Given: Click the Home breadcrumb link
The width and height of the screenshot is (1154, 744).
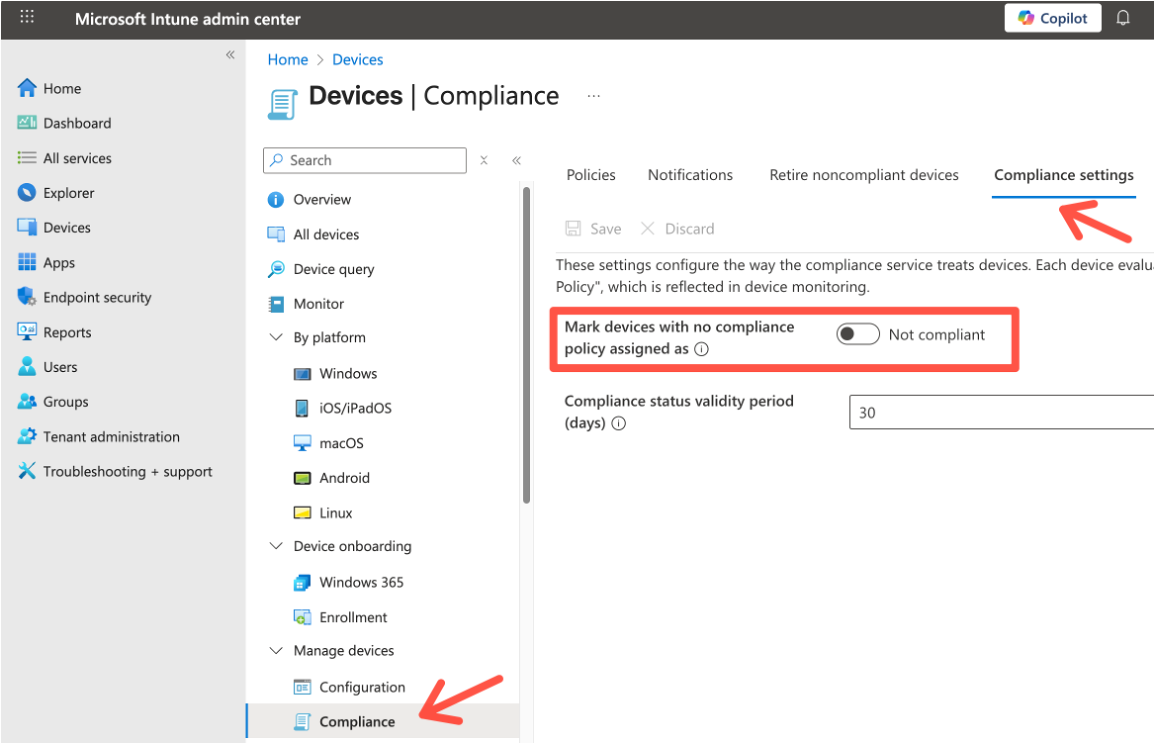Looking at the screenshot, I should coord(287,59).
